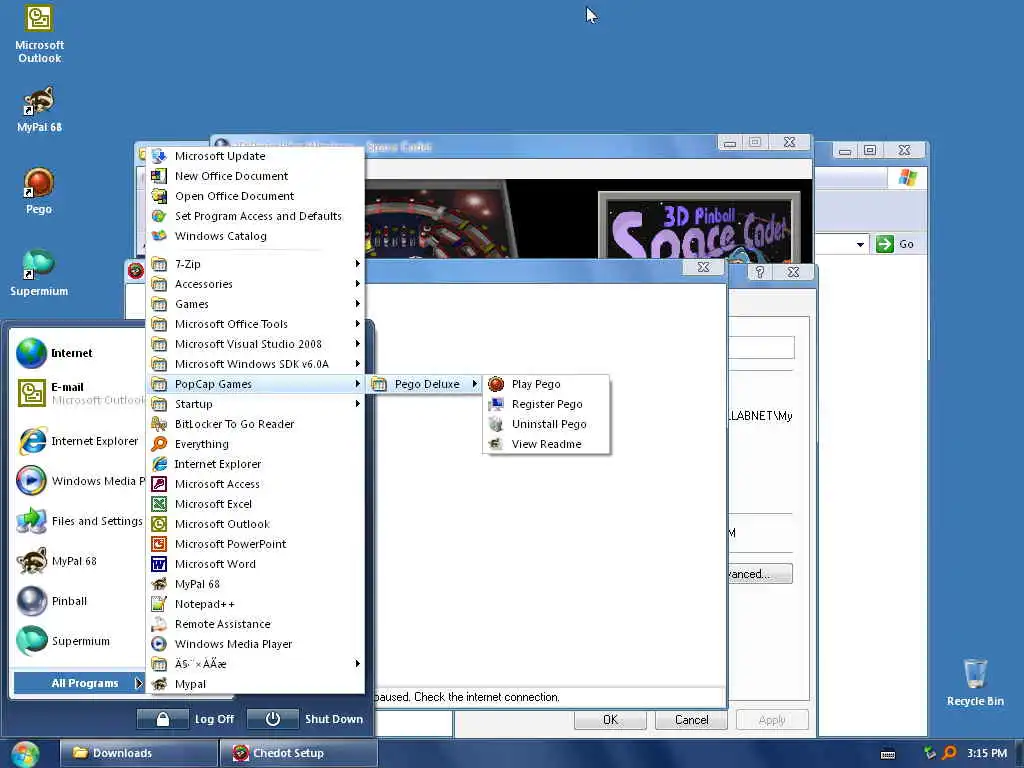Open Pego Deluxe submenu
Viewport: 1024px width, 768px height.
click(x=424, y=384)
